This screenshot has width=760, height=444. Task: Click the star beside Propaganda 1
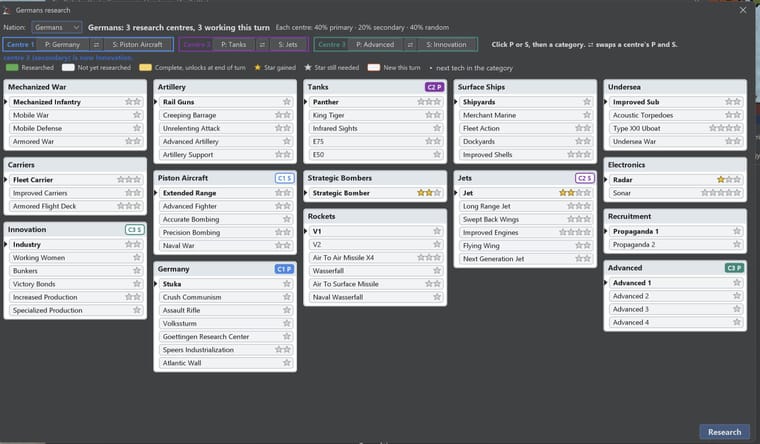pyautogui.click(x=737, y=231)
